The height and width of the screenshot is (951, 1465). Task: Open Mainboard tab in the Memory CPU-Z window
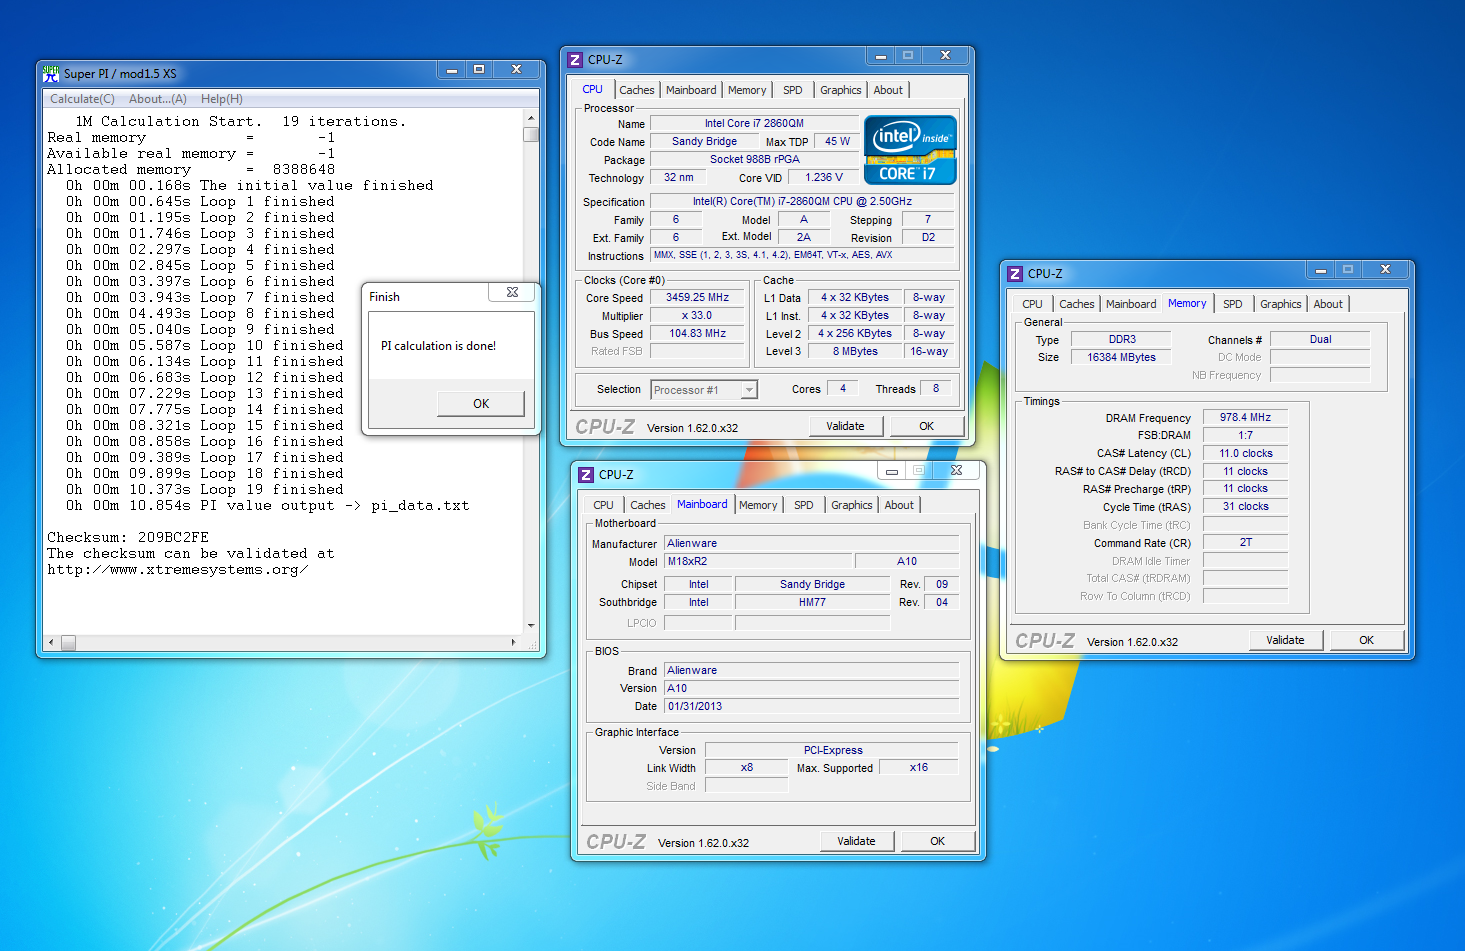(1131, 304)
